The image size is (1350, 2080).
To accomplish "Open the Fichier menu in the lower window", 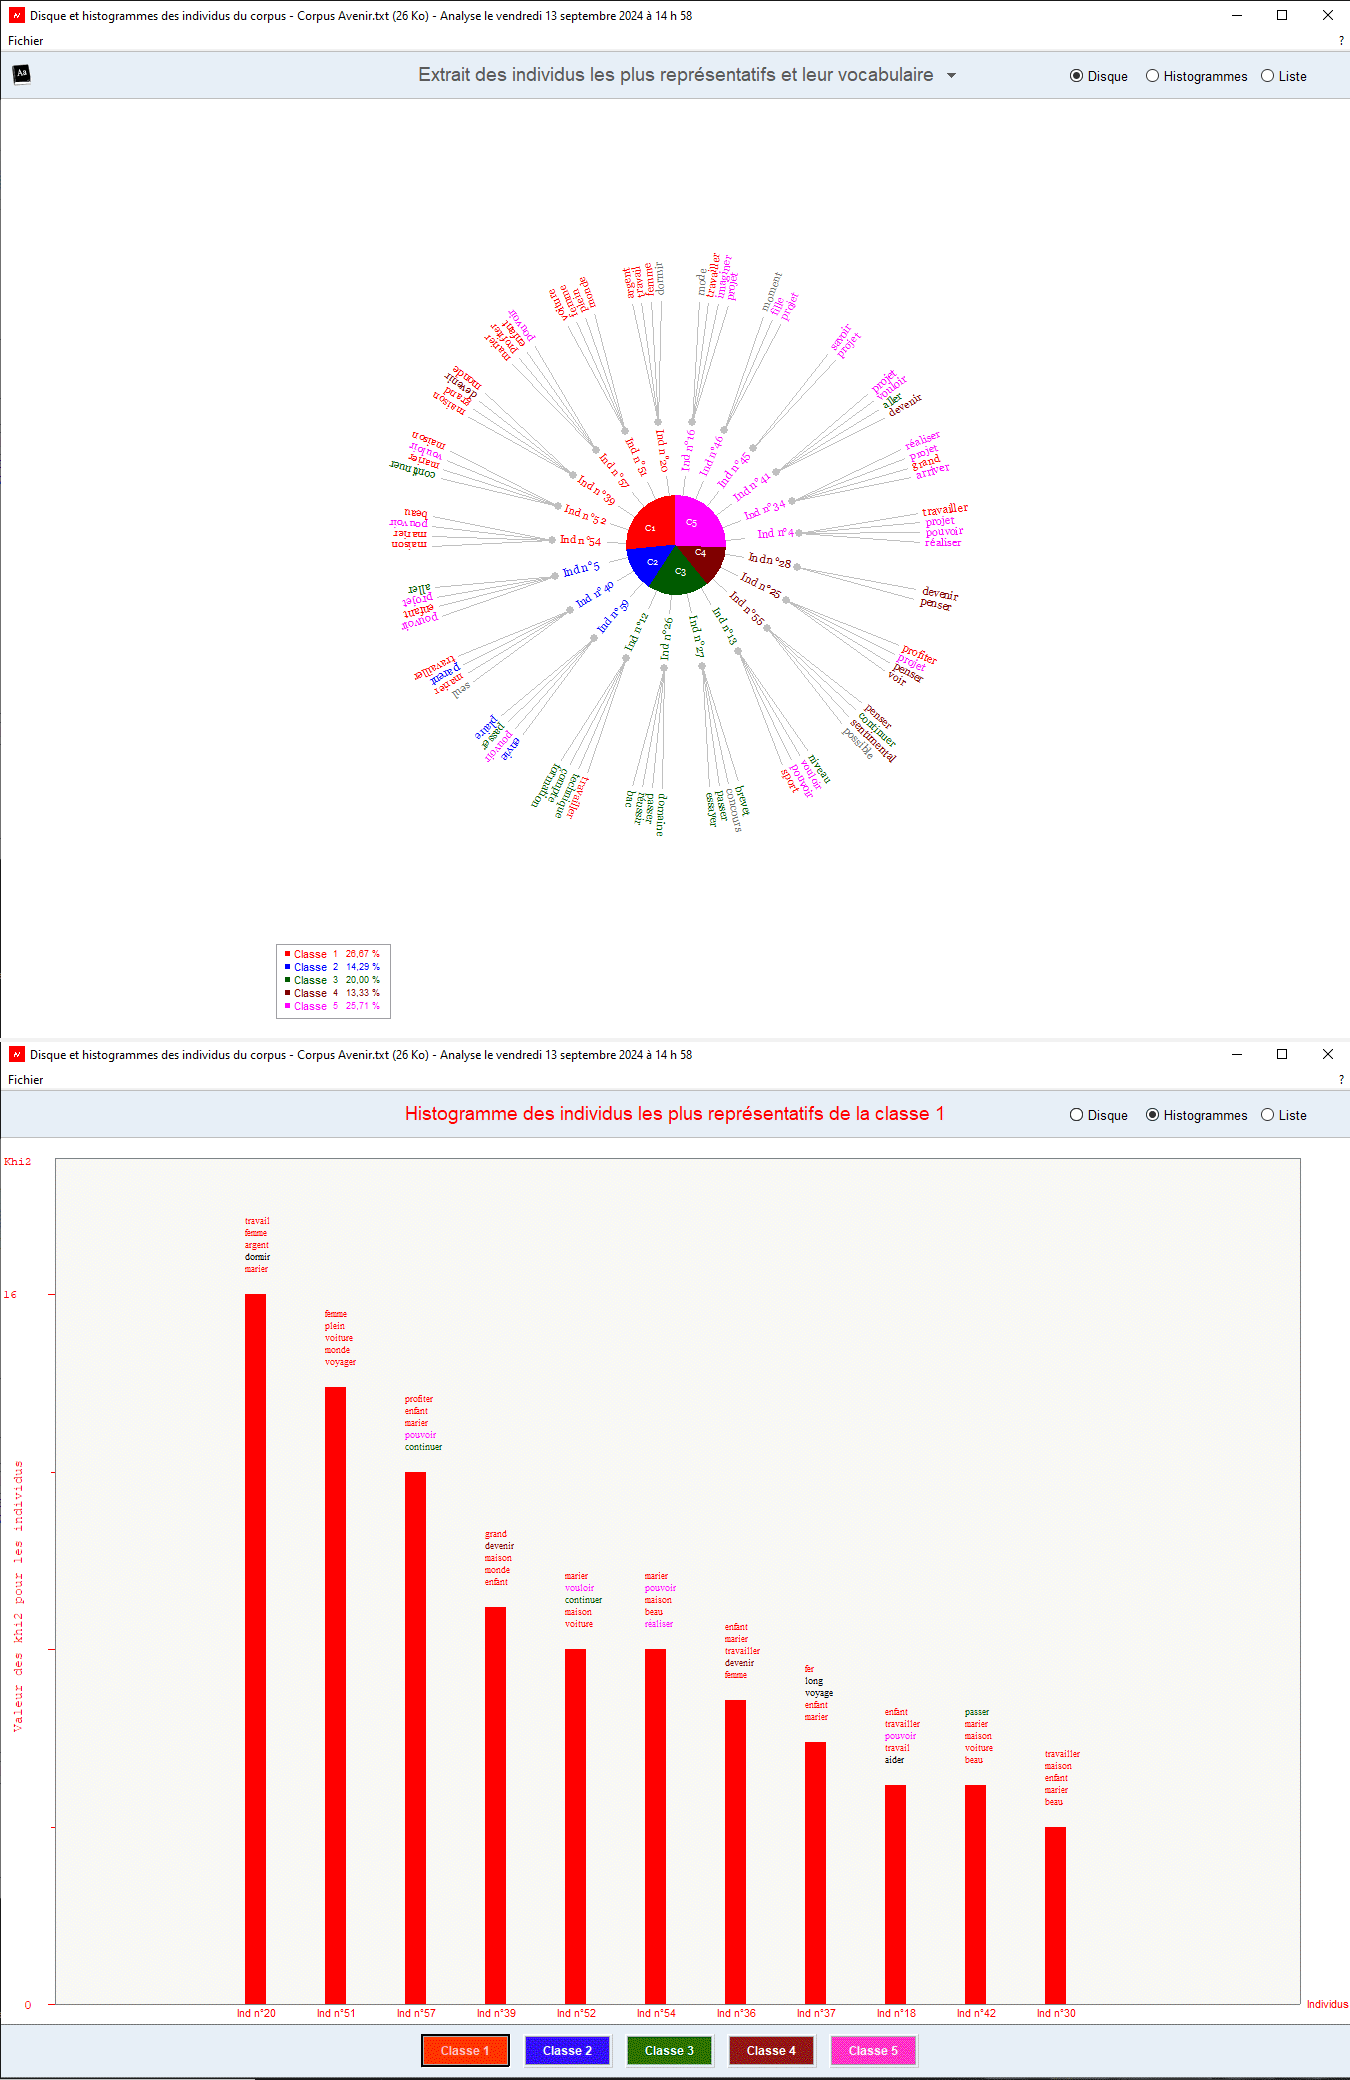I will pos(26,1080).
